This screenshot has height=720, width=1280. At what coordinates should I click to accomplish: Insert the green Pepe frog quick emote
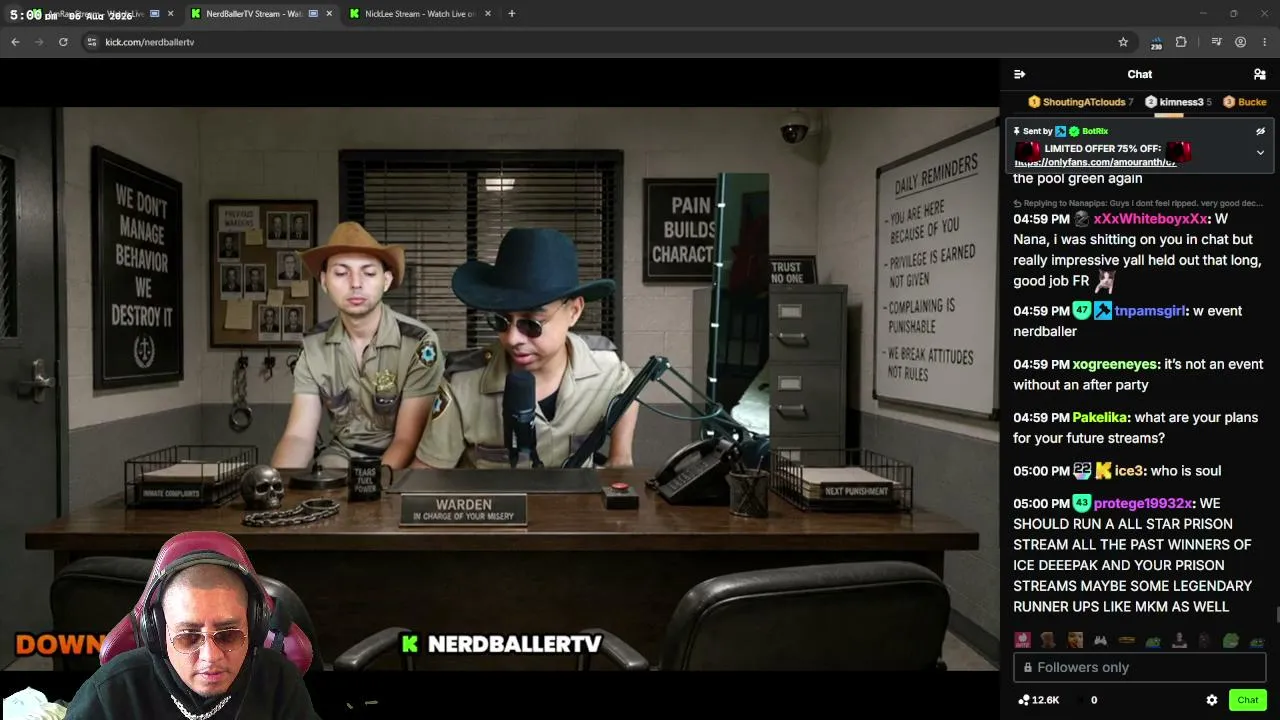pos(1231,640)
